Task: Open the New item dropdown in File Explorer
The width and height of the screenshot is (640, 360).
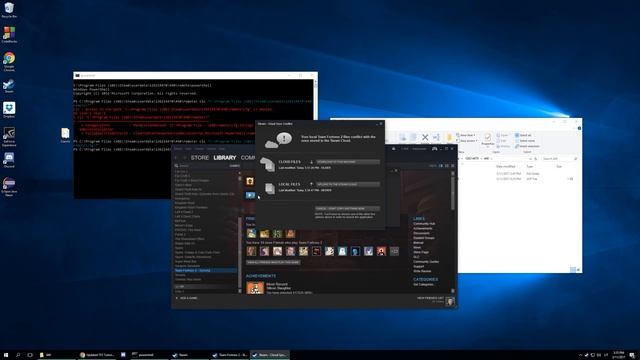Action: click(466, 135)
